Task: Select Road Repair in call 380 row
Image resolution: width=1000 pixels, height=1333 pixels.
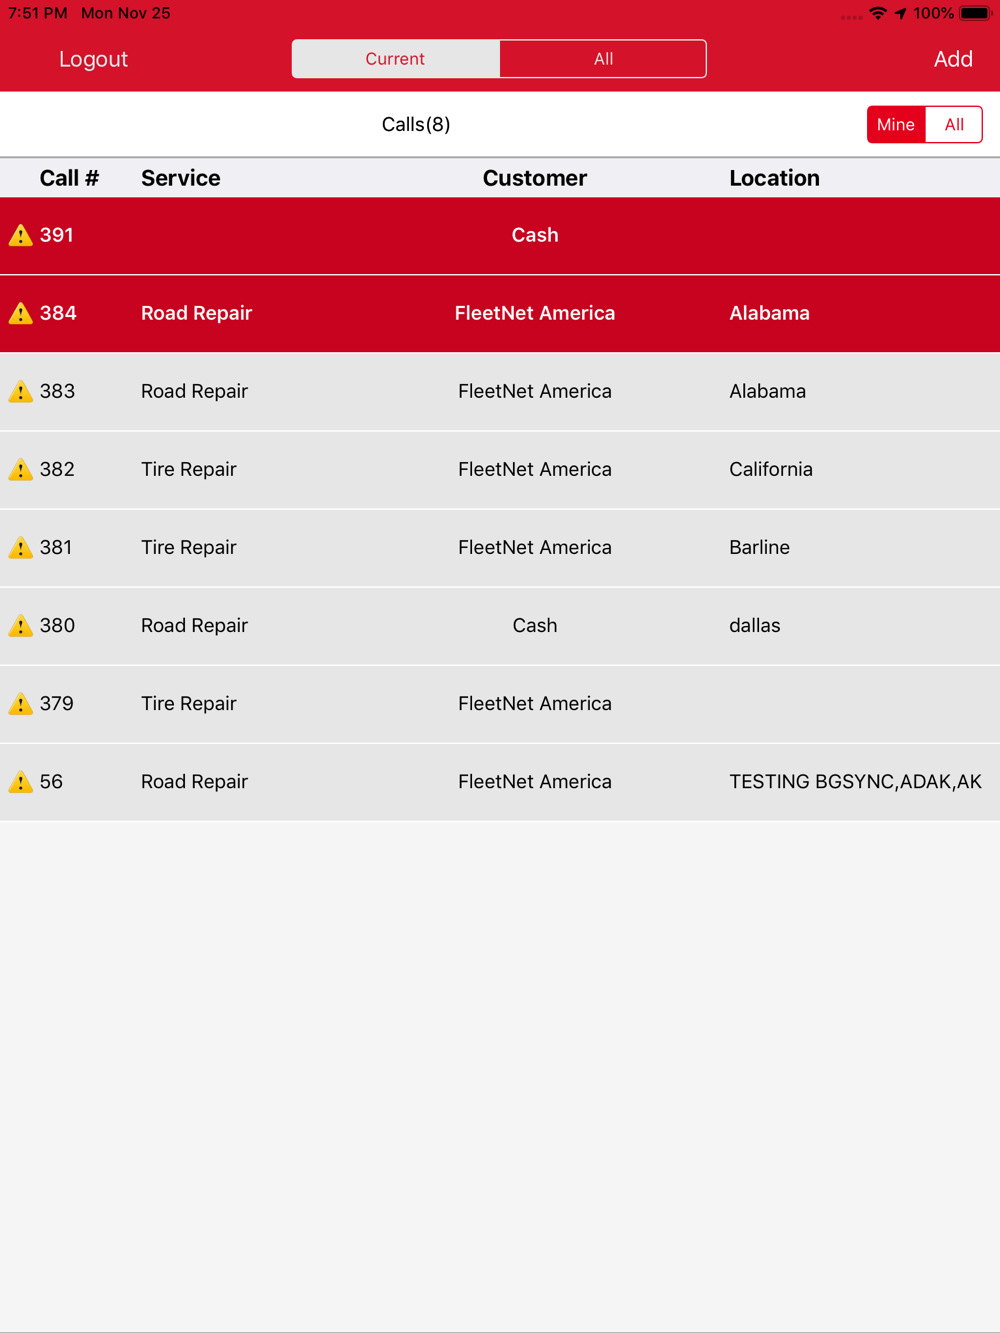Action: (194, 625)
